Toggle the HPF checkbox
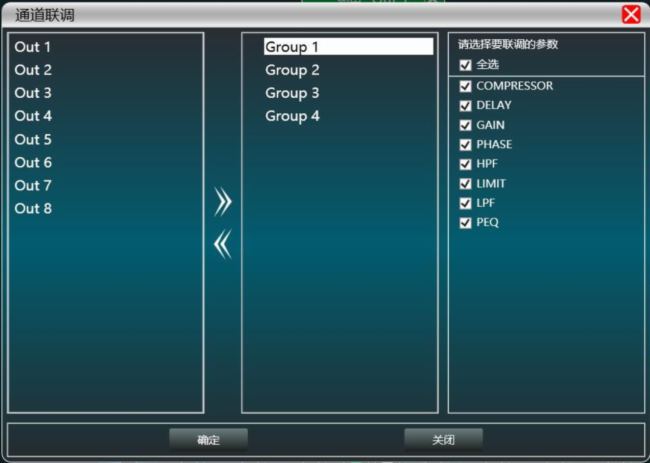This screenshot has height=463, width=650. pyautogui.click(x=465, y=164)
